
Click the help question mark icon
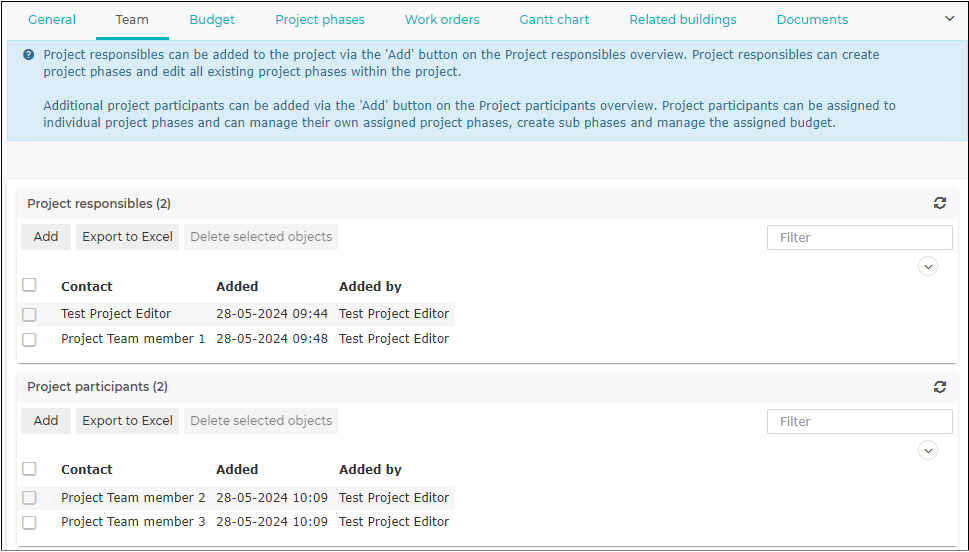[28, 55]
